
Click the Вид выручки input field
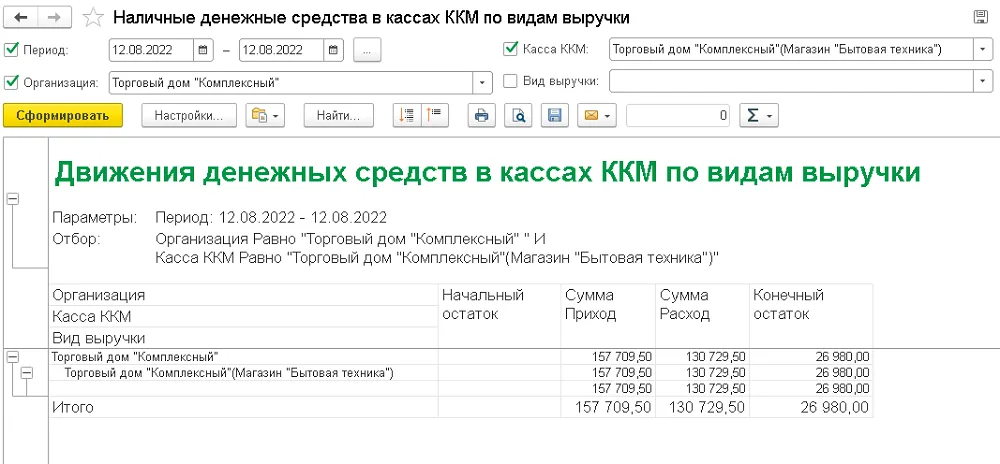[x=791, y=81]
